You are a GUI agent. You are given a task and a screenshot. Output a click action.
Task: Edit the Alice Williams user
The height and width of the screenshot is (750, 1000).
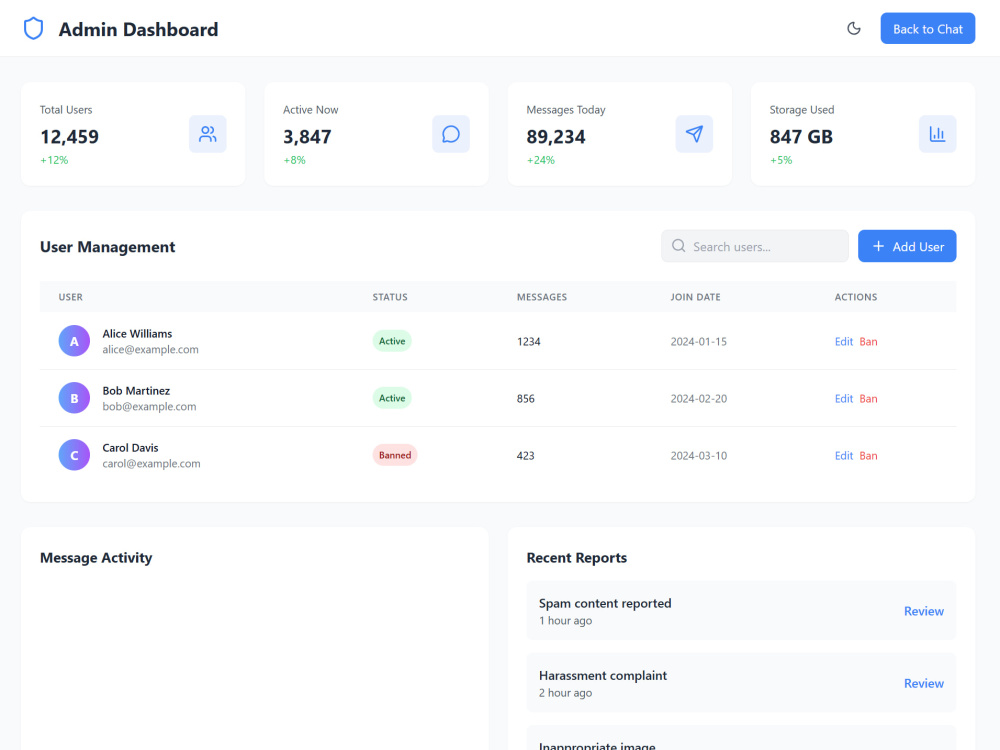(843, 341)
